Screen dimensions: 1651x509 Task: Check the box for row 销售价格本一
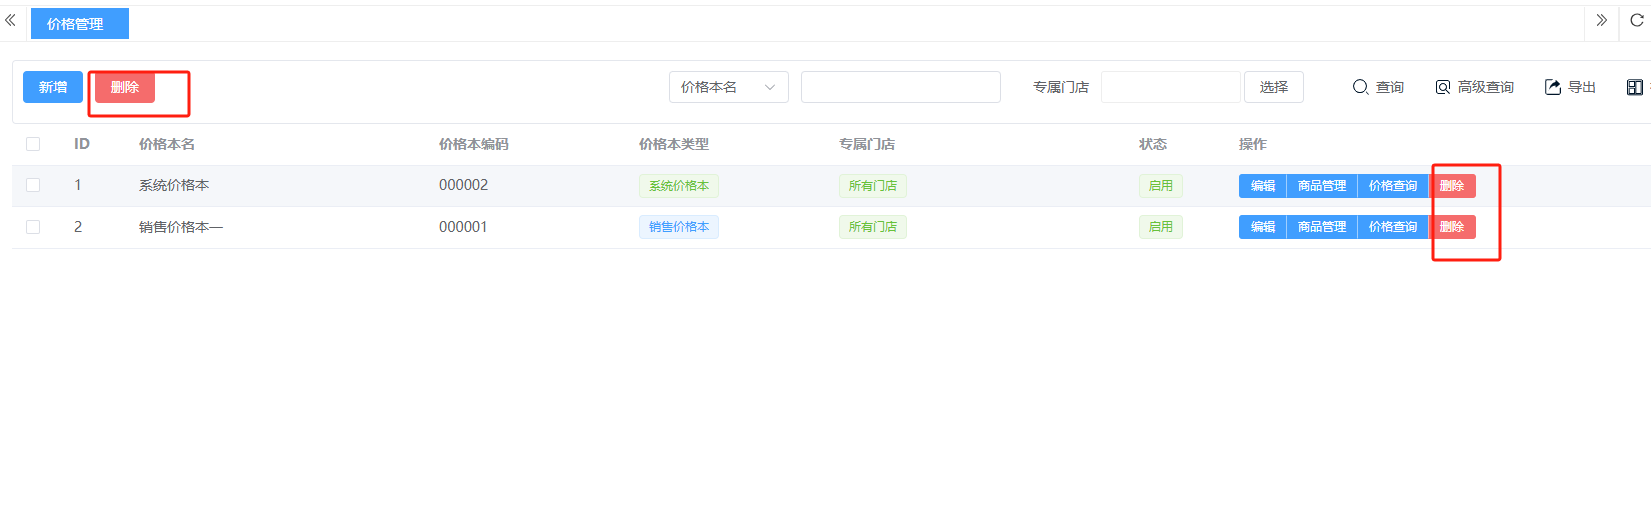(33, 227)
